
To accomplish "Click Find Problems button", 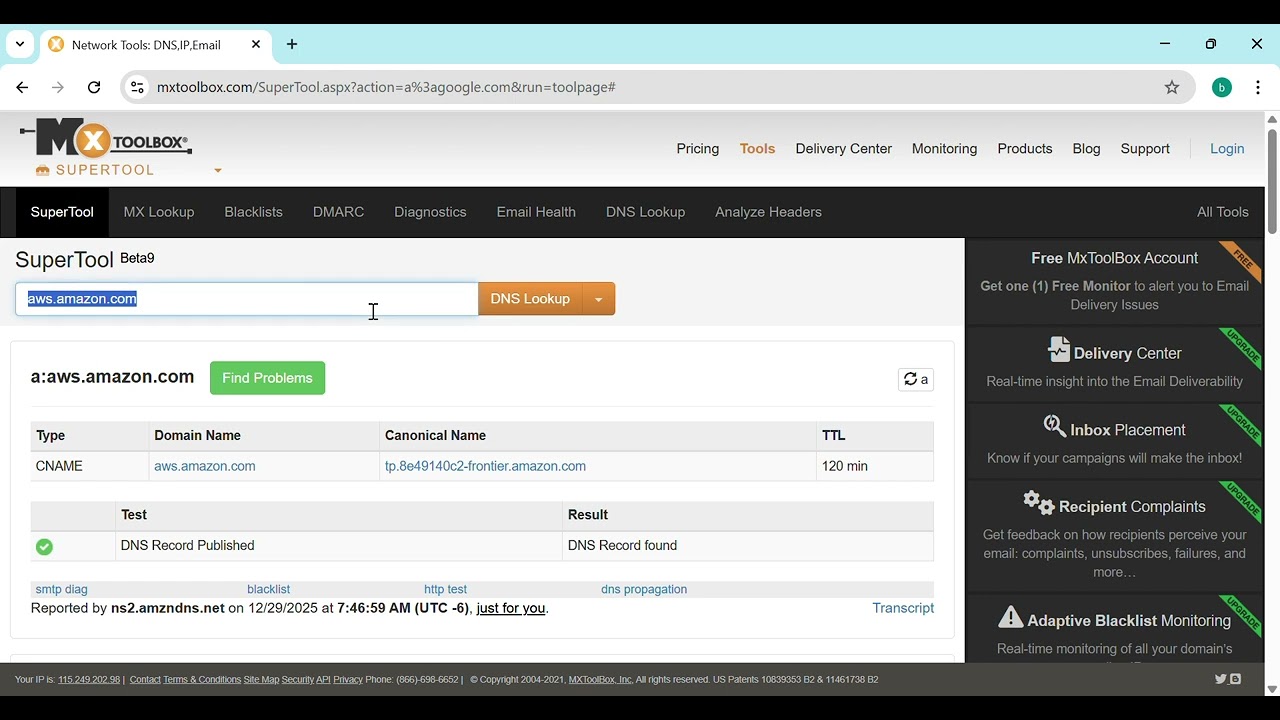I will click(267, 378).
